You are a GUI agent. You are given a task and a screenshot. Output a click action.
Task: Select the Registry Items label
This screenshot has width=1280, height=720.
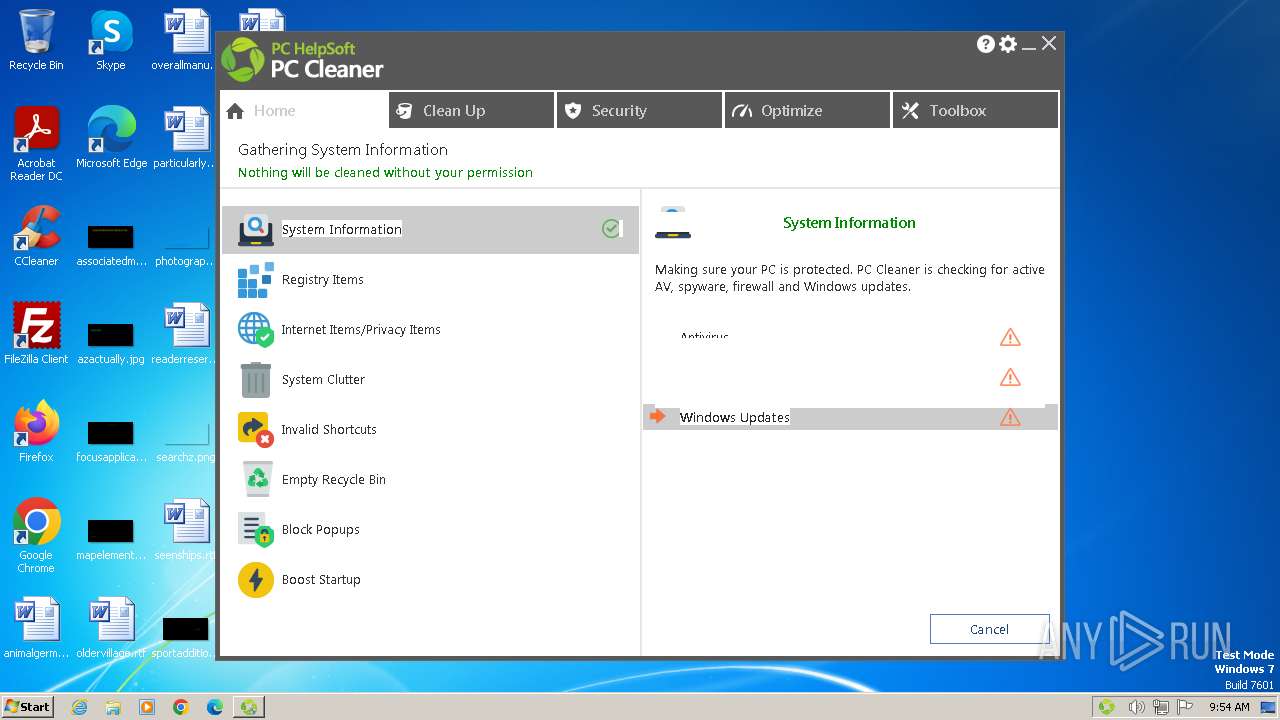point(322,280)
